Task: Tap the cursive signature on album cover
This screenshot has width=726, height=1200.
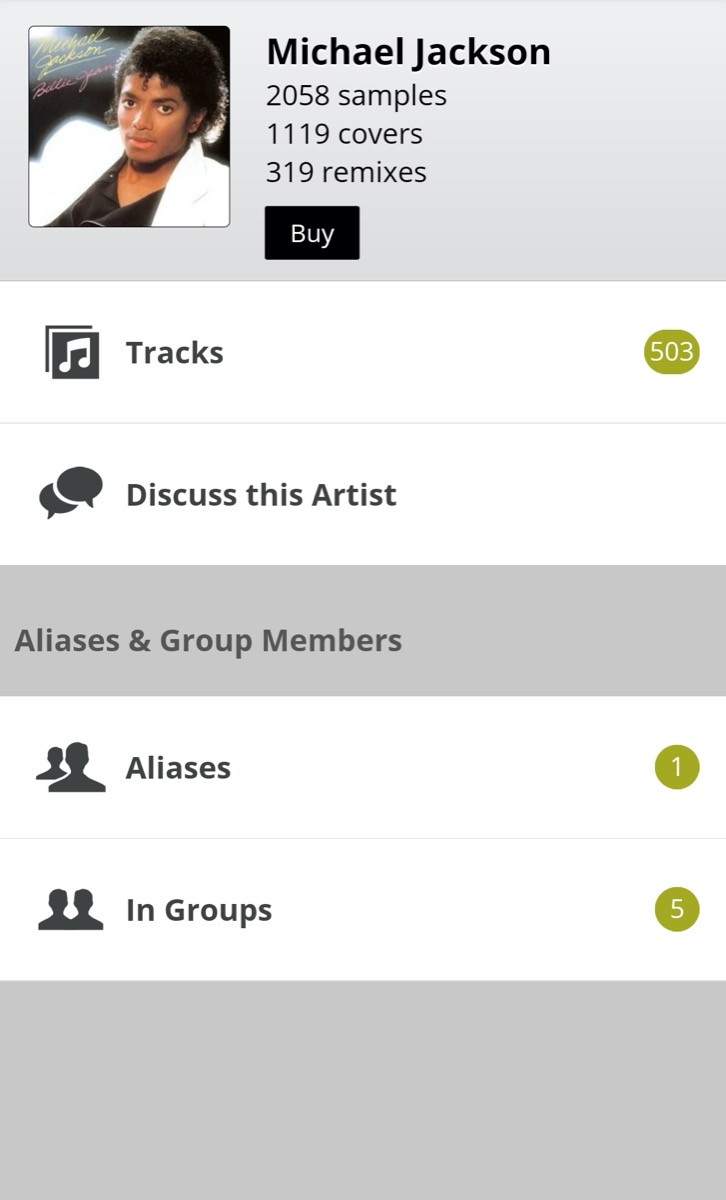Action: tap(70, 60)
